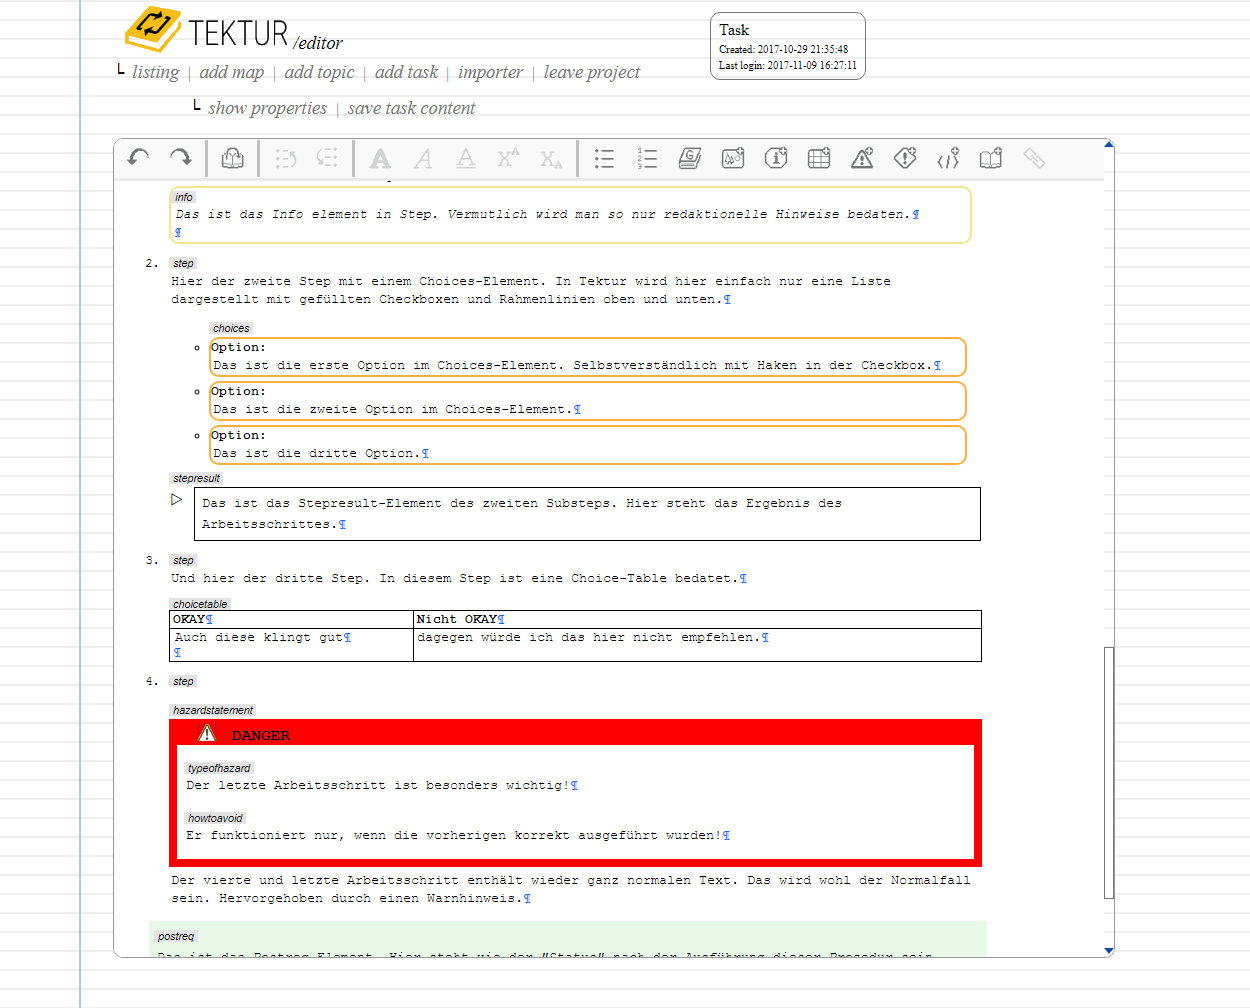Click the save task content link

coord(411,108)
